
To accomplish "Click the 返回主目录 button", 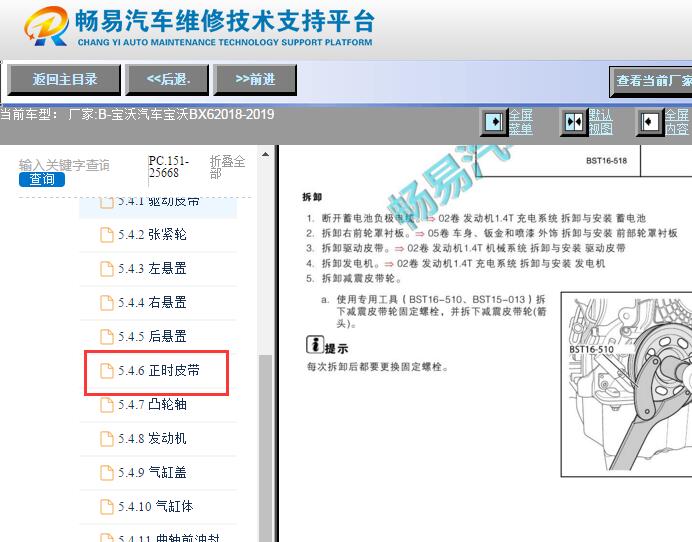I will coord(64,80).
